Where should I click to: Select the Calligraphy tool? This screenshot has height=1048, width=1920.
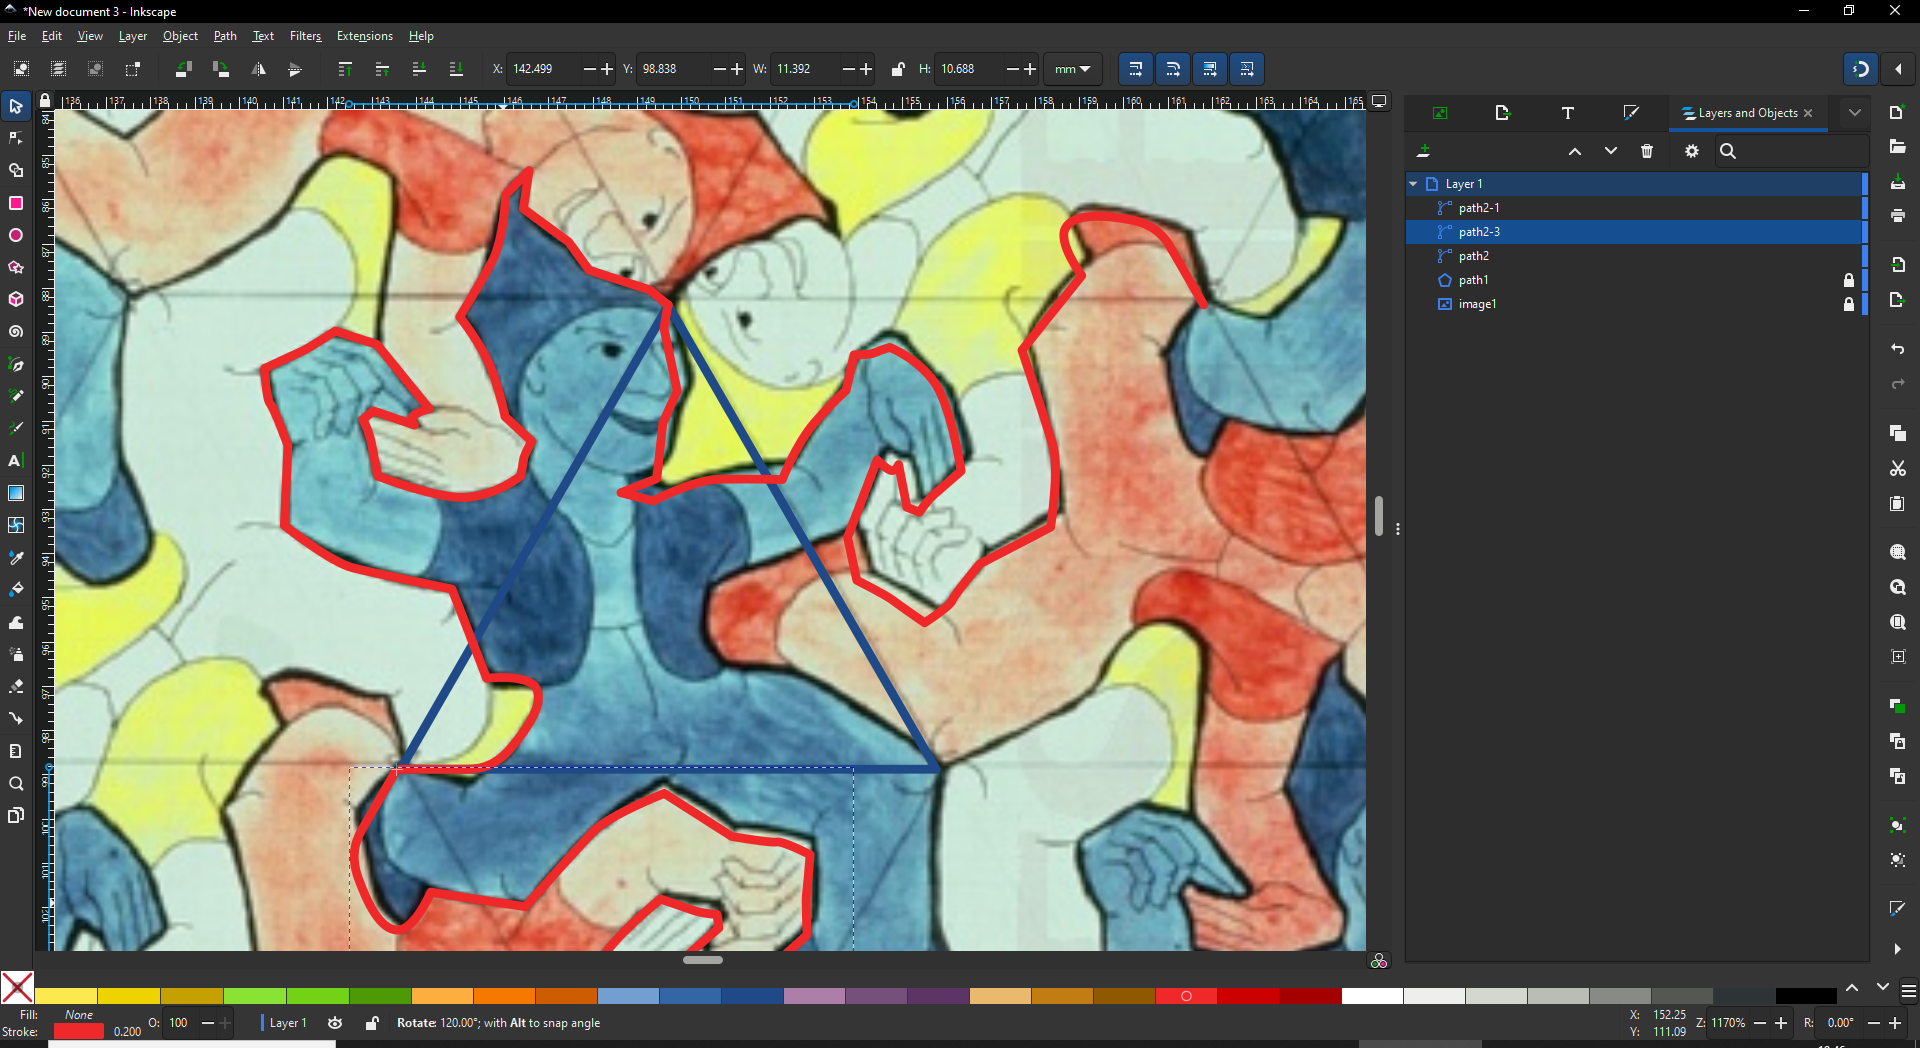click(x=16, y=428)
